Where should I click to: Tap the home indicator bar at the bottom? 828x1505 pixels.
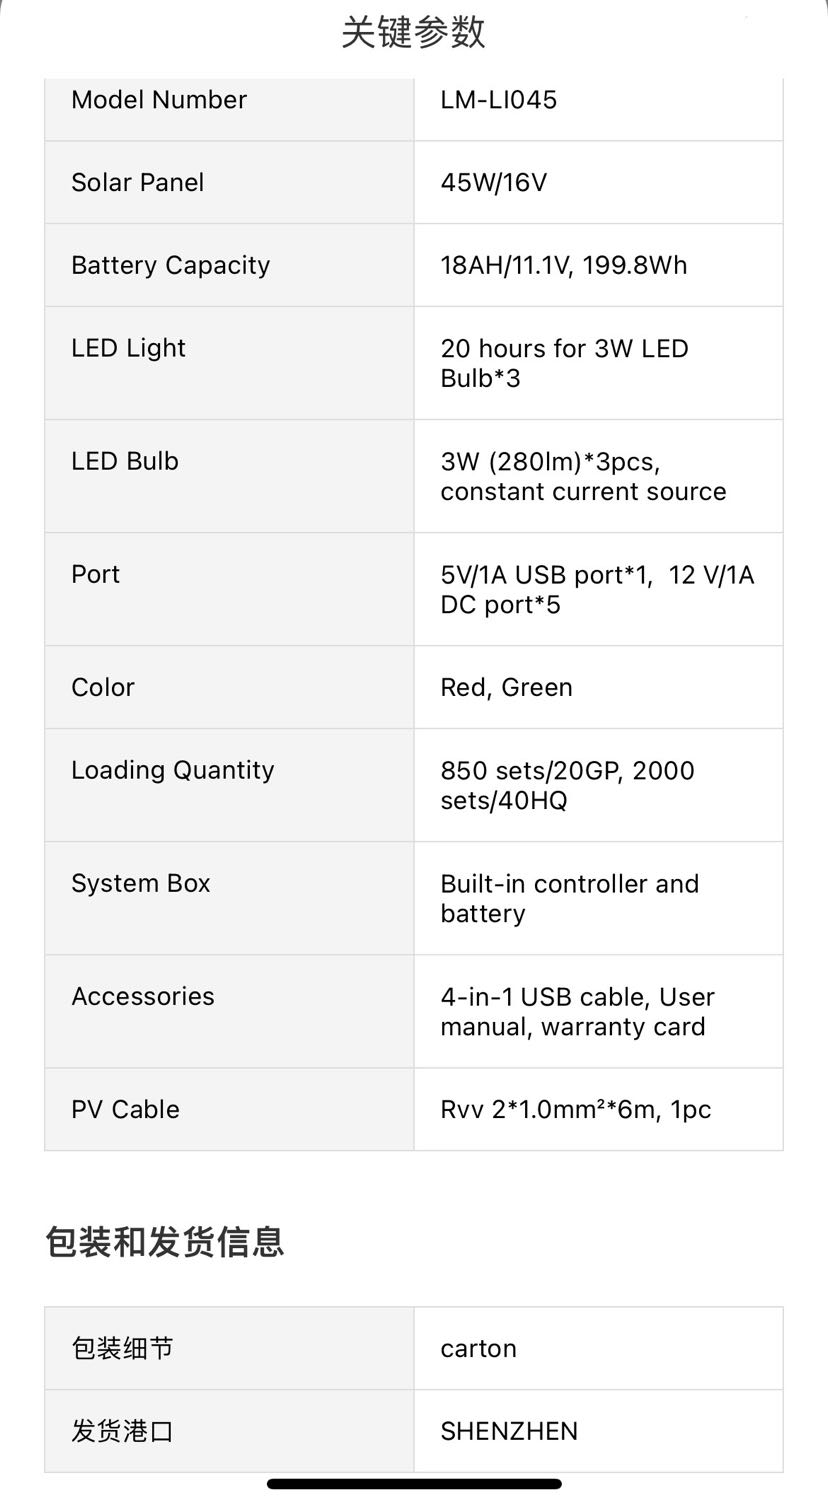coord(414,1484)
